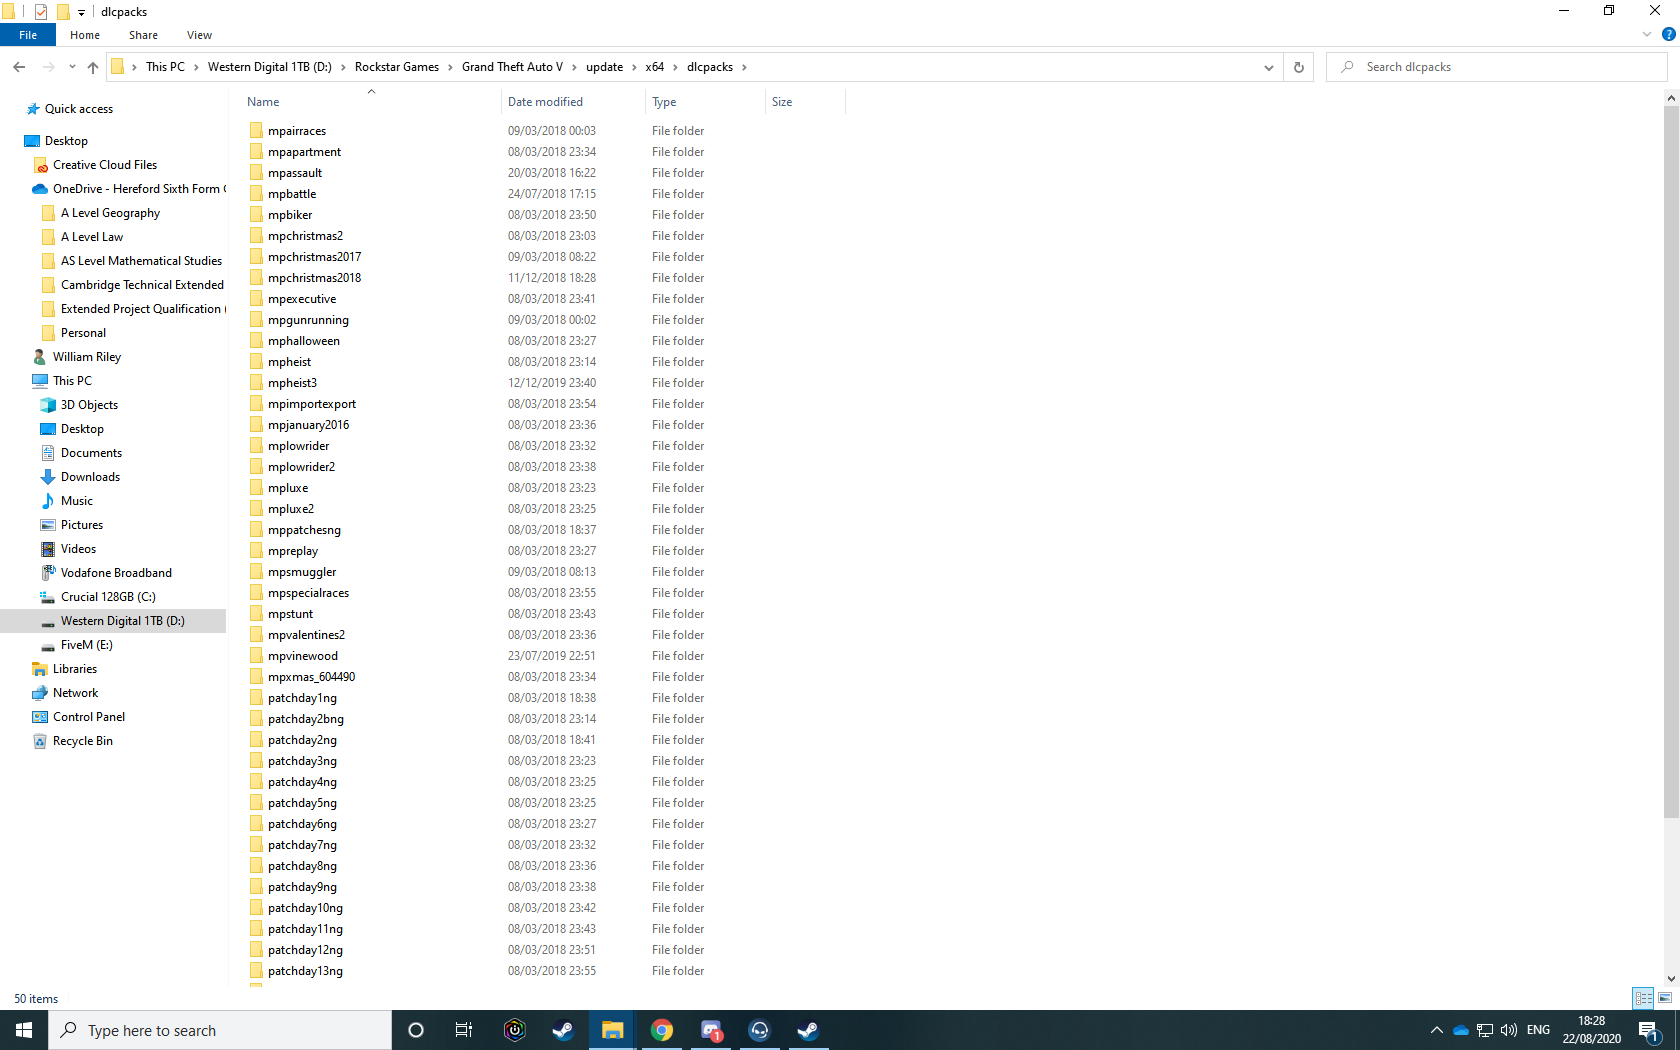The height and width of the screenshot is (1050, 1680).
Task: Open network status tray icon
Action: point(1485,1030)
